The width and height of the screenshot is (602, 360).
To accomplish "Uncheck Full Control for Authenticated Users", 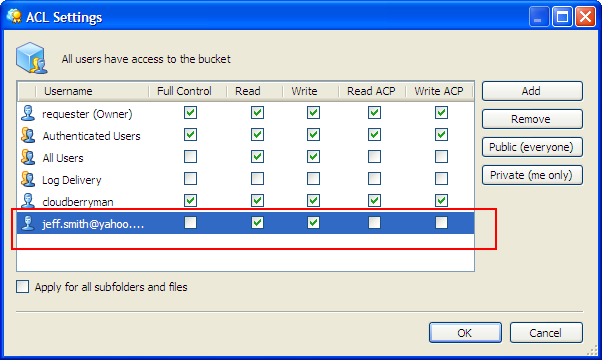I will point(190,135).
